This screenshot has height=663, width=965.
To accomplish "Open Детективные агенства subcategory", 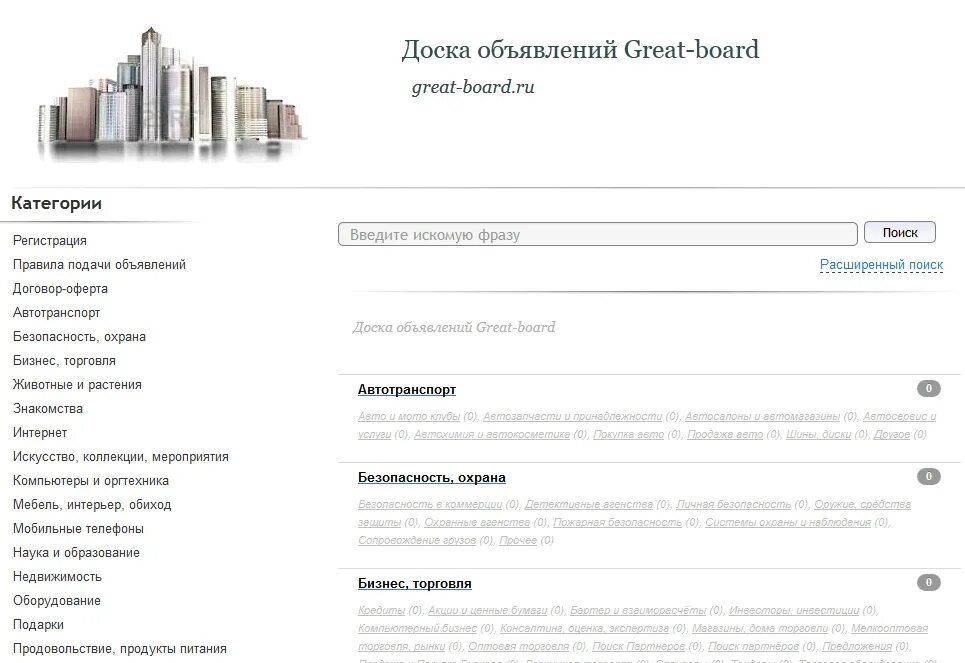I will 589,505.
